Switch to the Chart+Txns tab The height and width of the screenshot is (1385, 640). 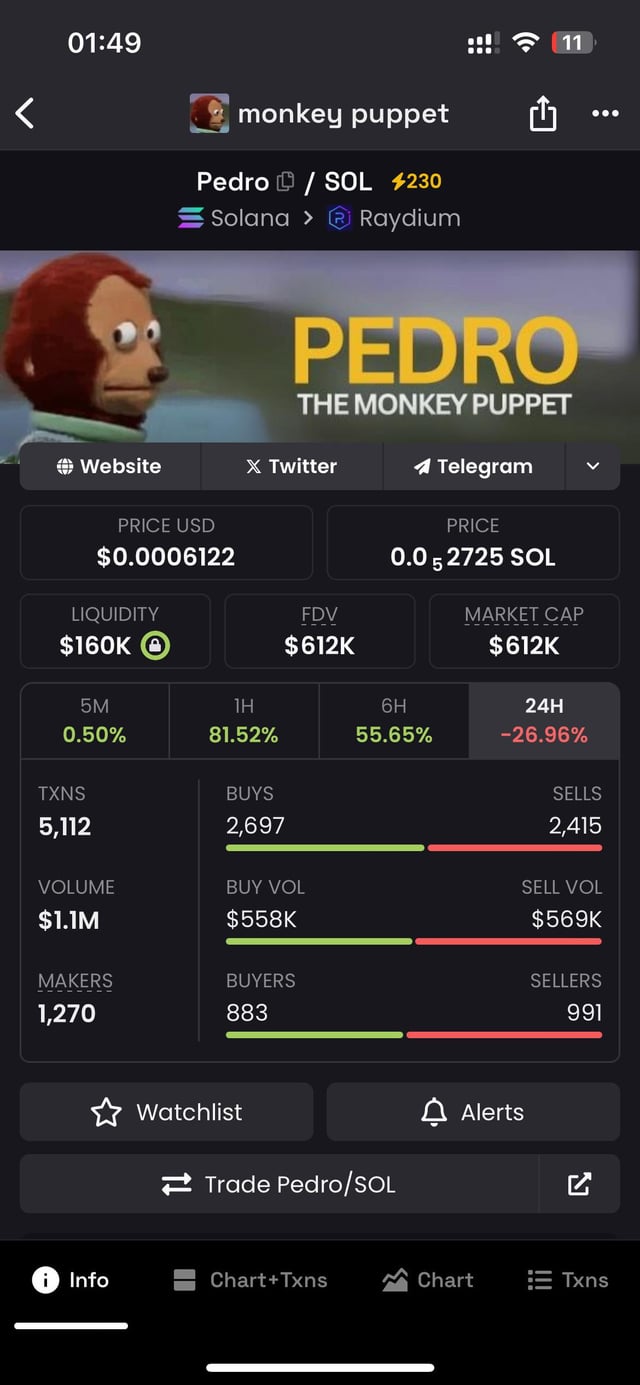(x=250, y=1280)
